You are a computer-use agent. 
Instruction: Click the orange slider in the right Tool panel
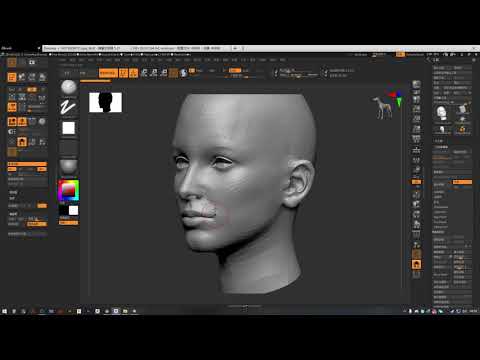462,182
